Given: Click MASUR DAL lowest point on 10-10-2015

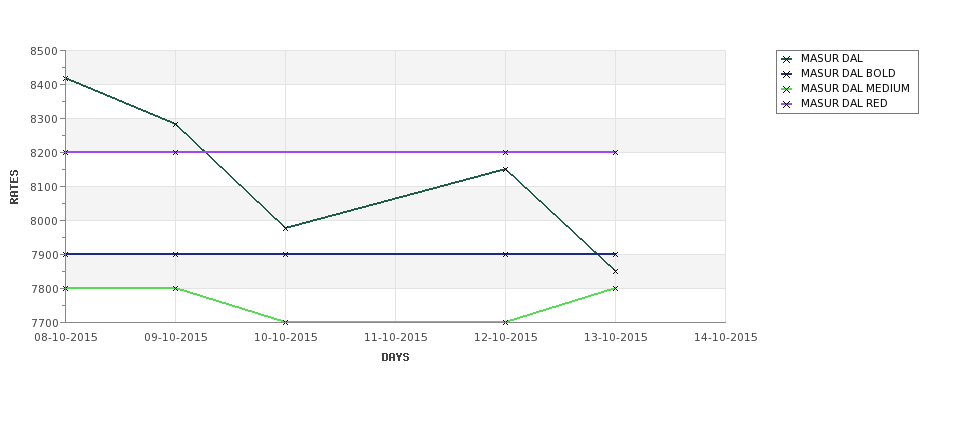Looking at the screenshot, I should (285, 228).
